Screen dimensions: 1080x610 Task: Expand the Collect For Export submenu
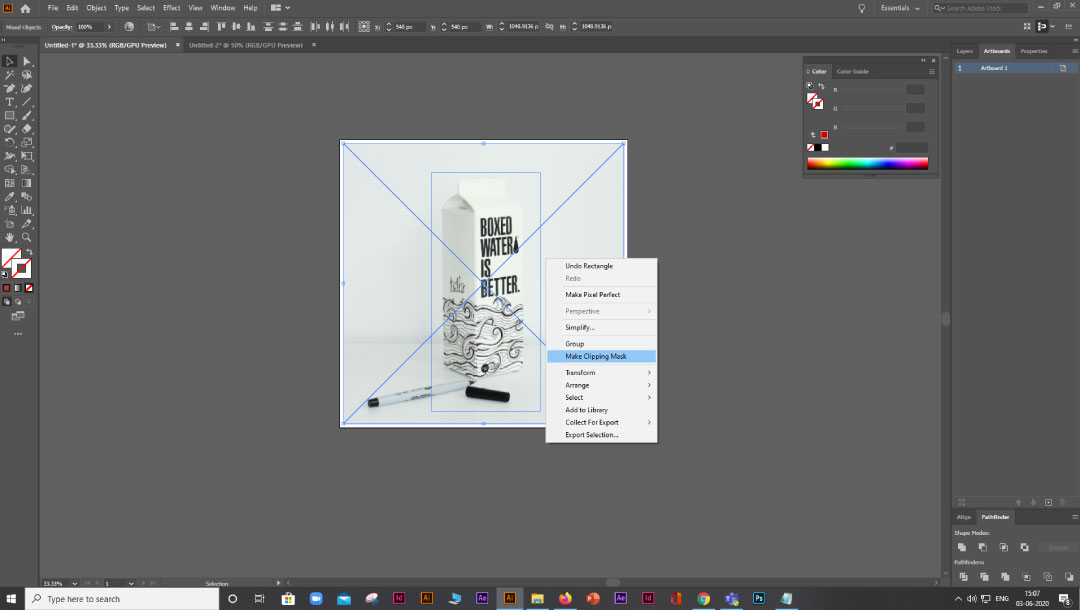point(601,422)
